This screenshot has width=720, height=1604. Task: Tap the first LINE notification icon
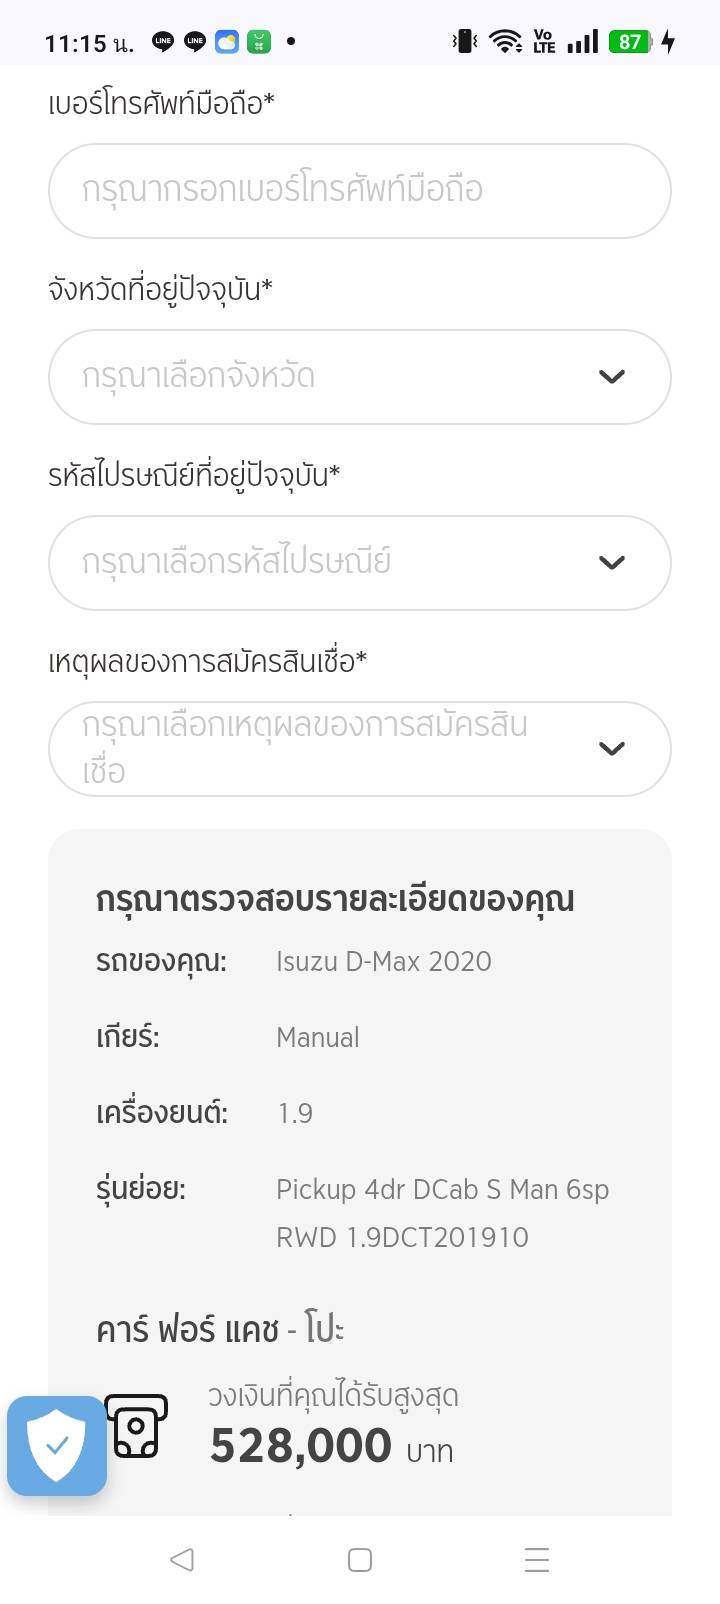[163, 42]
